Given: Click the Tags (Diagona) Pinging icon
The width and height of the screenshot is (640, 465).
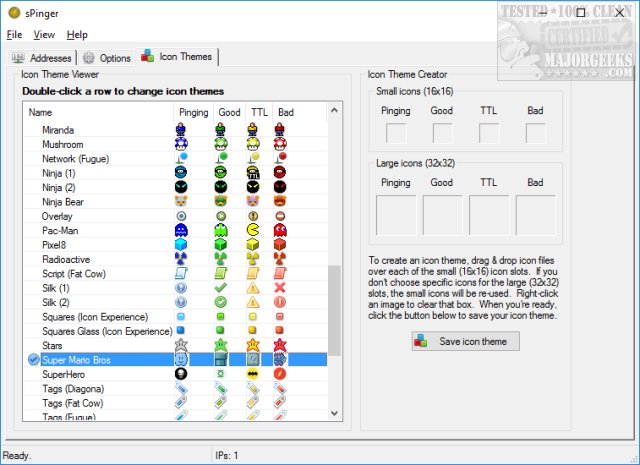Looking at the screenshot, I should (181, 388).
